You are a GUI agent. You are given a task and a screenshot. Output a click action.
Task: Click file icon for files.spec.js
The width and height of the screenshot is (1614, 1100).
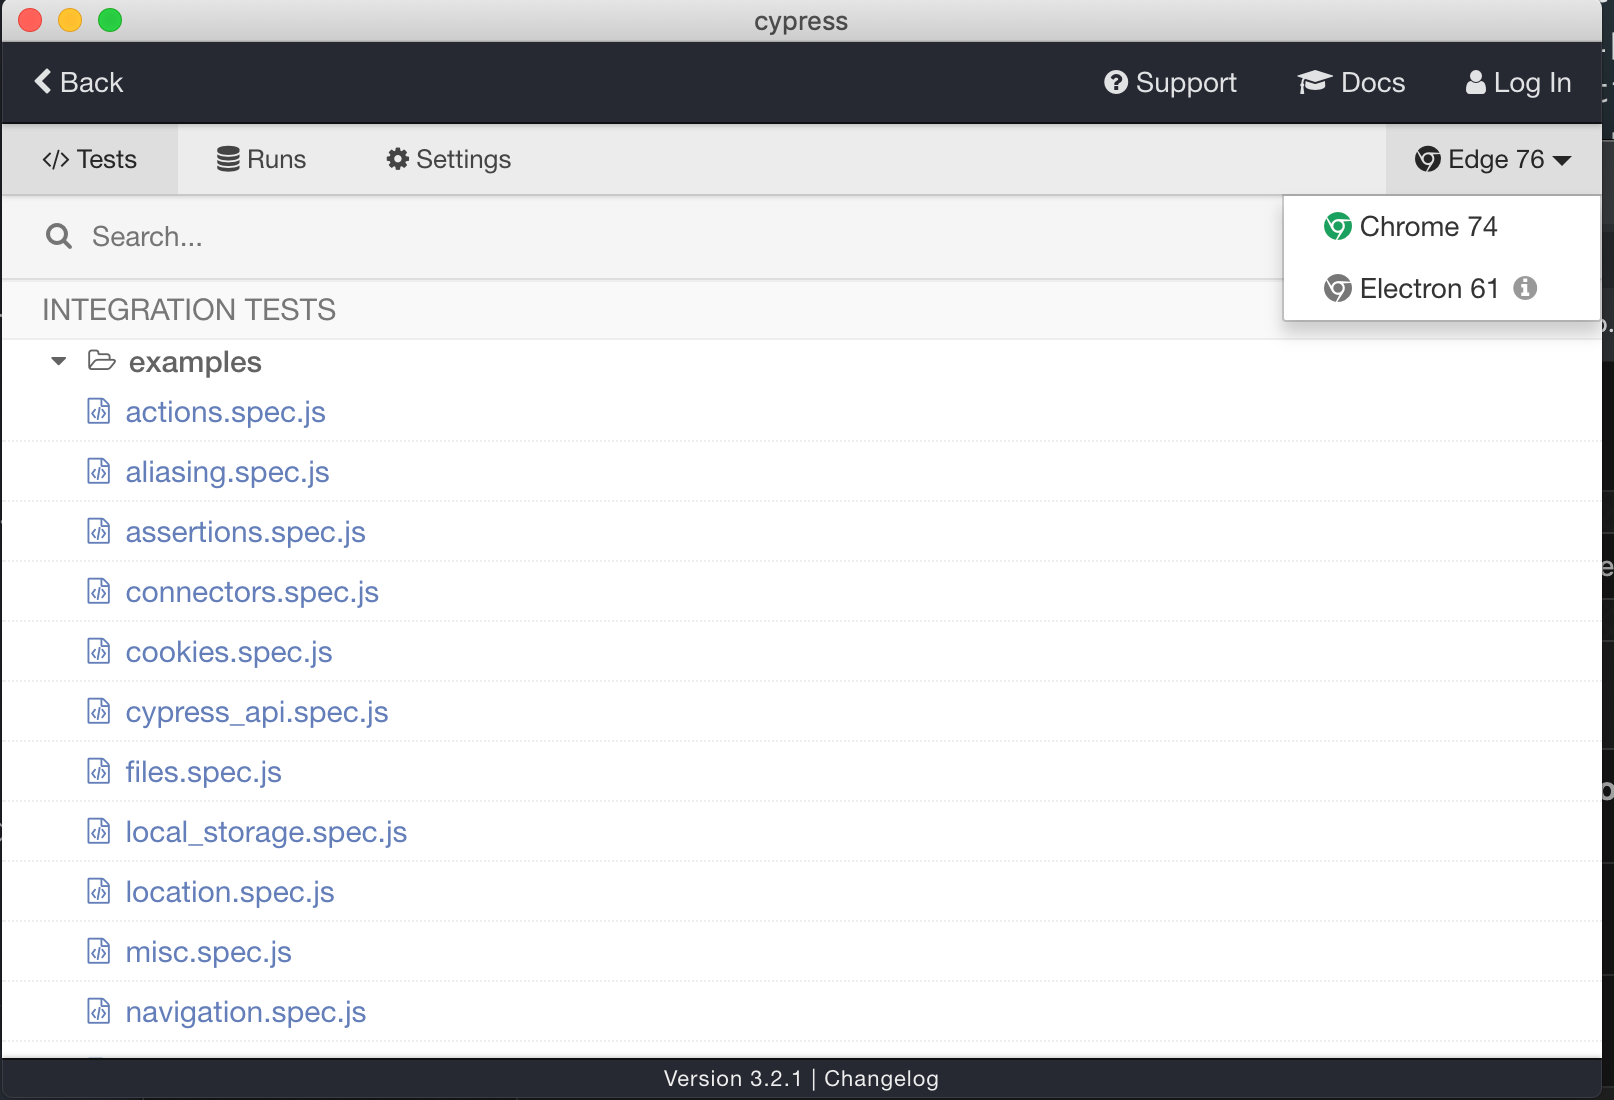click(98, 771)
